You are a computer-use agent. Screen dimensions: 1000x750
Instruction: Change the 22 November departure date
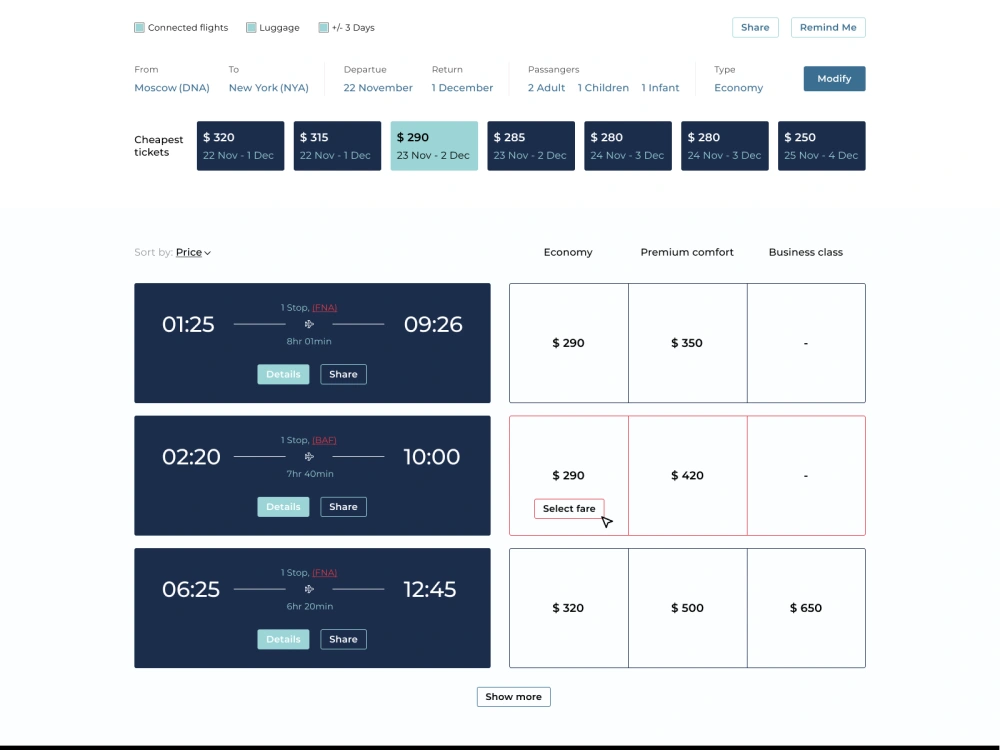point(378,88)
